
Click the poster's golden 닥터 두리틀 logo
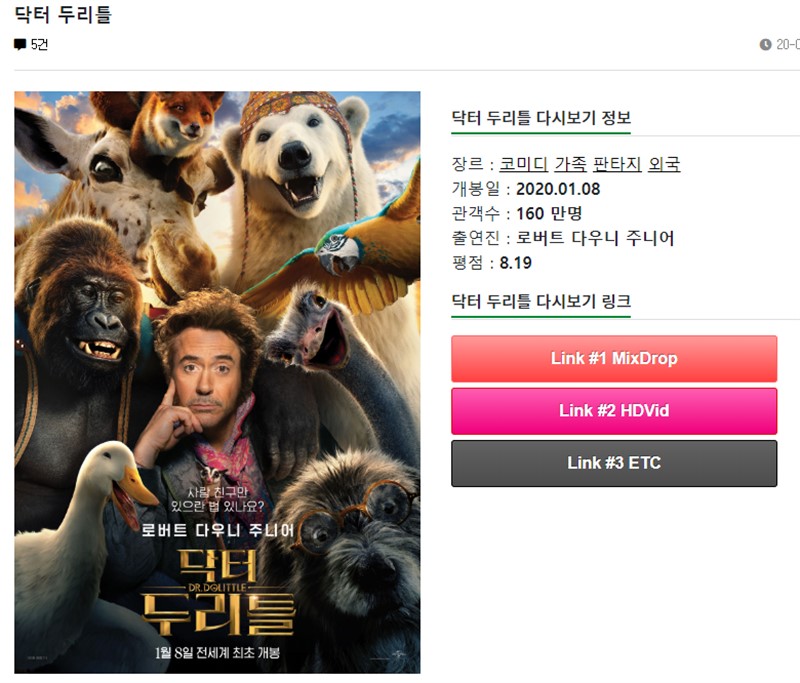(x=217, y=591)
